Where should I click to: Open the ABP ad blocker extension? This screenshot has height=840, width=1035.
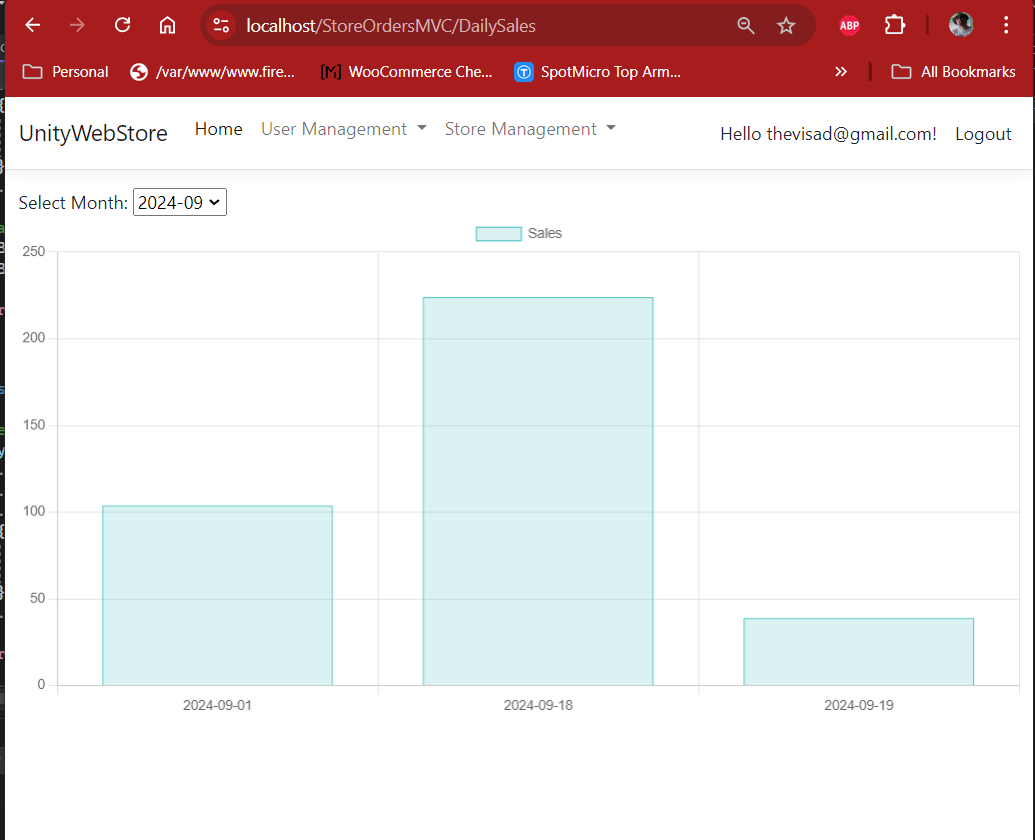click(849, 26)
